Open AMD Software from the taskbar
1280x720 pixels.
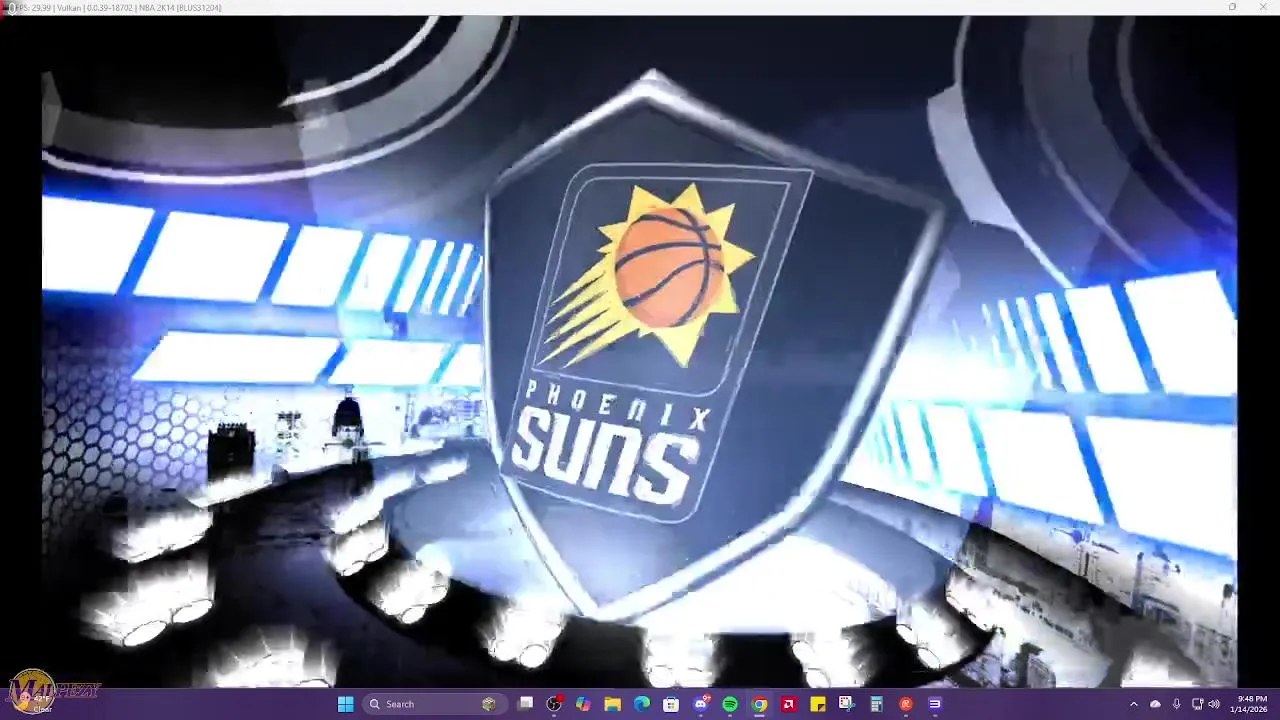tap(789, 704)
